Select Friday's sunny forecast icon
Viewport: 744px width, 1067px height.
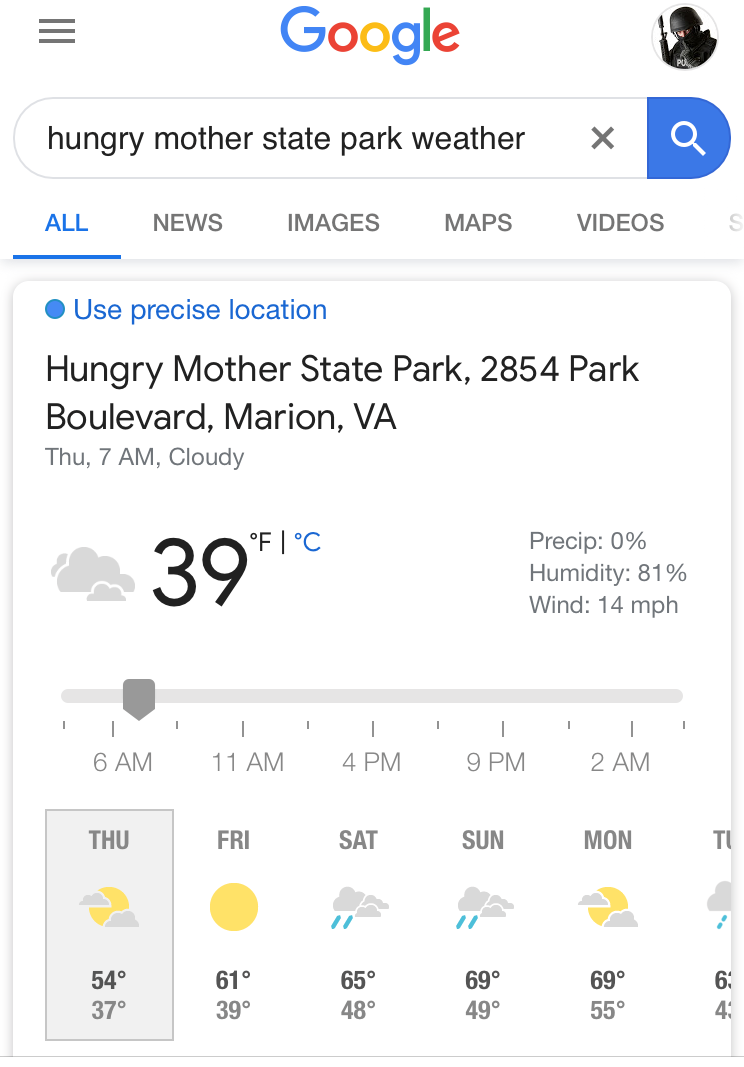[233, 908]
